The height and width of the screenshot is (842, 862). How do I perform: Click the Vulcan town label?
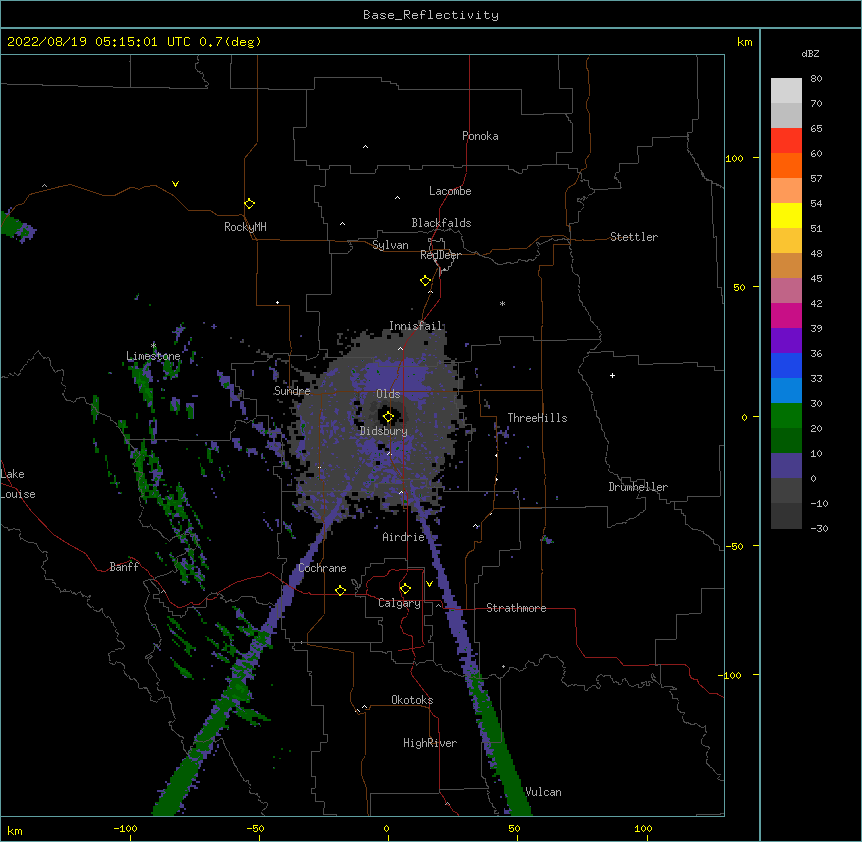point(543,792)
